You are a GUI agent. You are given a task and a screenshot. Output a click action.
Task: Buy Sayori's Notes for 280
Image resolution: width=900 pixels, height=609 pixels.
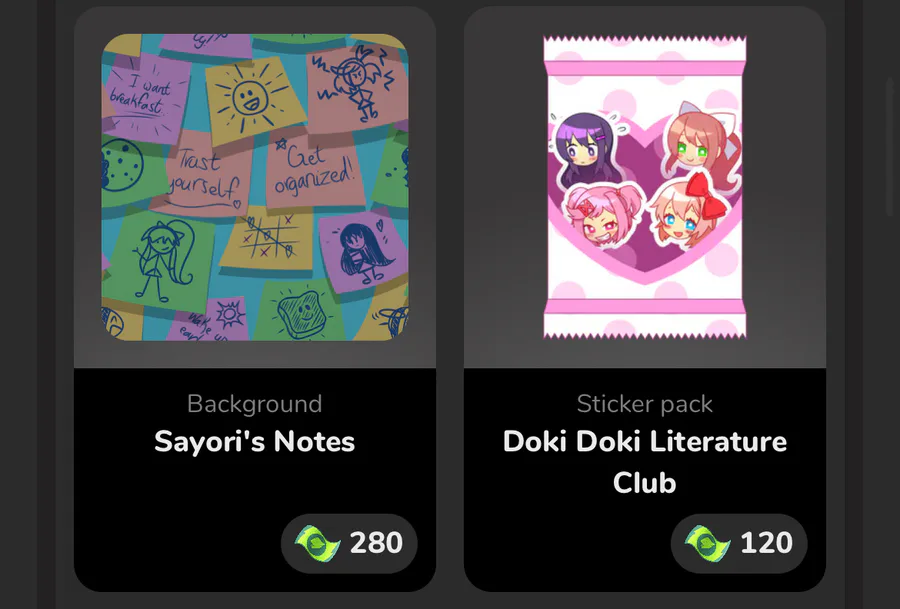pos(349,543)
